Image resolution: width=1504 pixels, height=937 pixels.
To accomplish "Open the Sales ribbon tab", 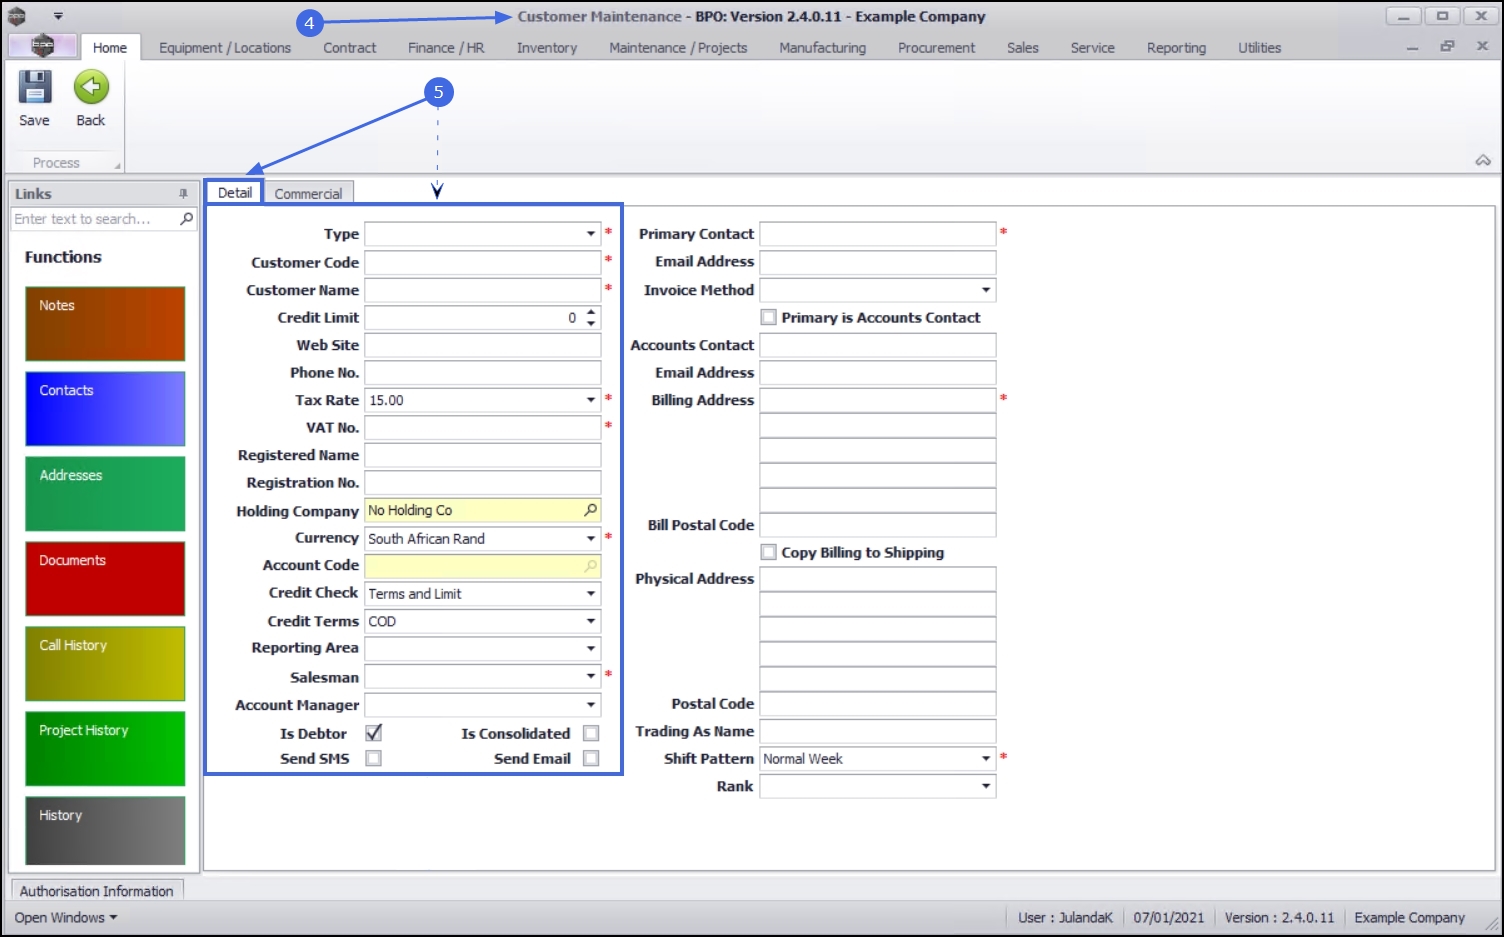I will click(1023, 47).
